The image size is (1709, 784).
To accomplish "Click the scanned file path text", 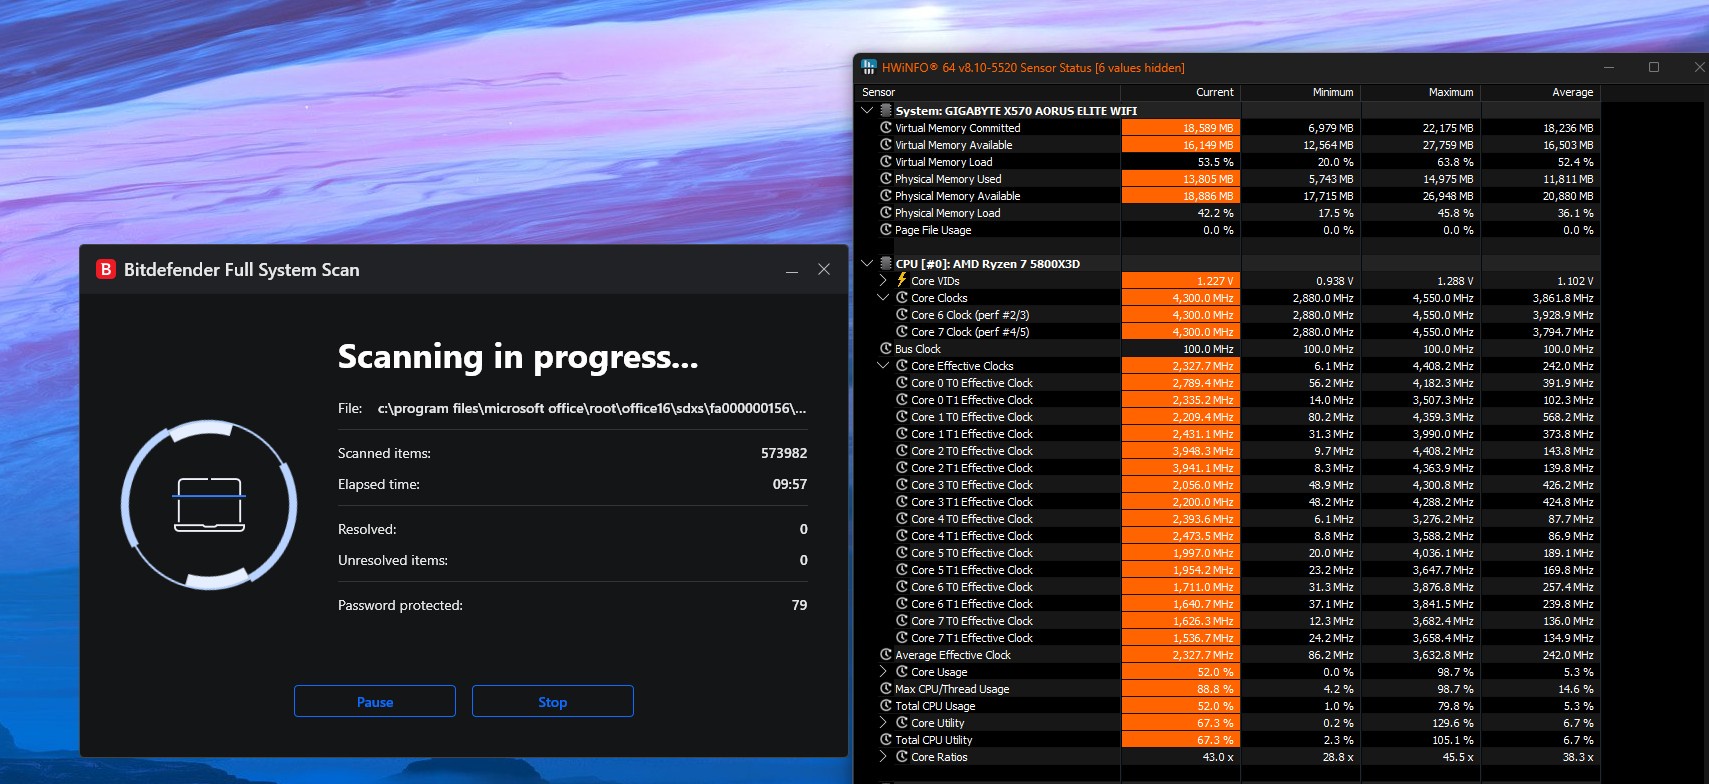I will pos(592,408).
